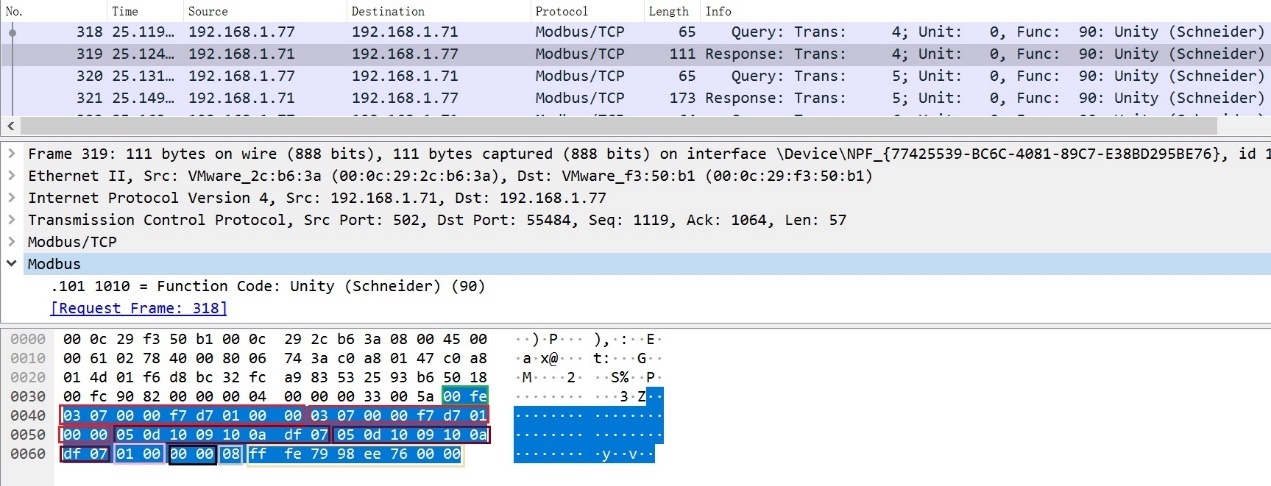Sort by the Info column header

tap(985, 11)
